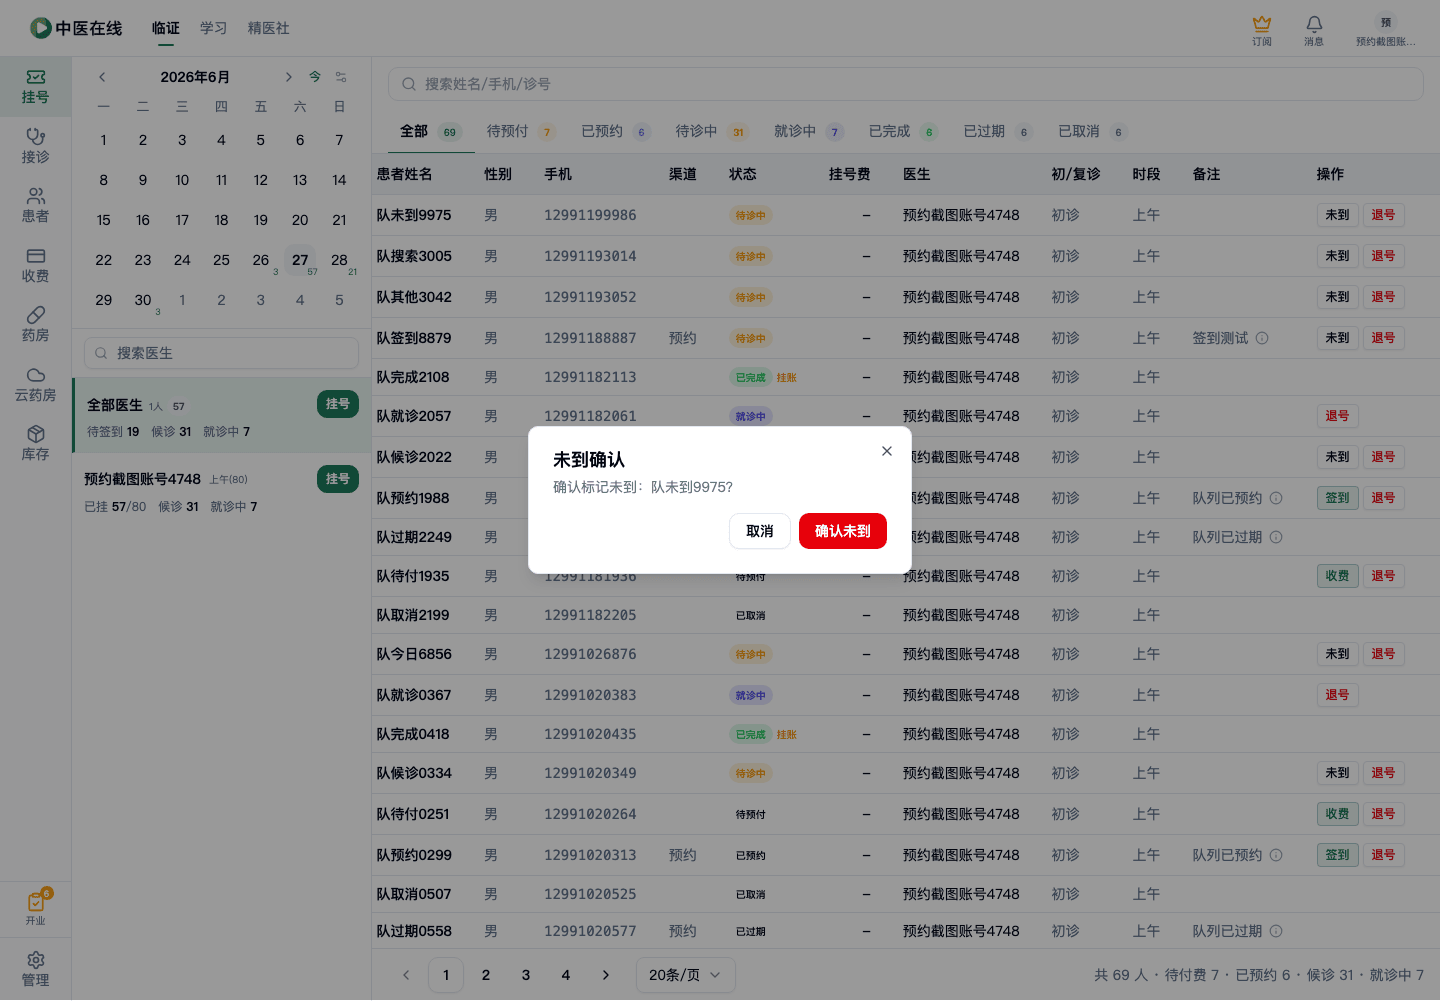1440x1001 pixels.
Task: Click info icon in 队过期2249 row's 队列已过期 note
Action: 1276,537
